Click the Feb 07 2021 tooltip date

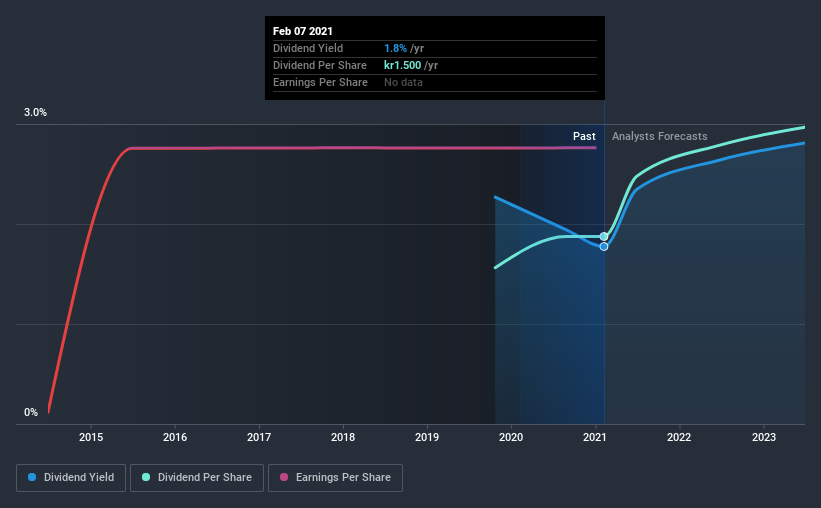[303, 31]
